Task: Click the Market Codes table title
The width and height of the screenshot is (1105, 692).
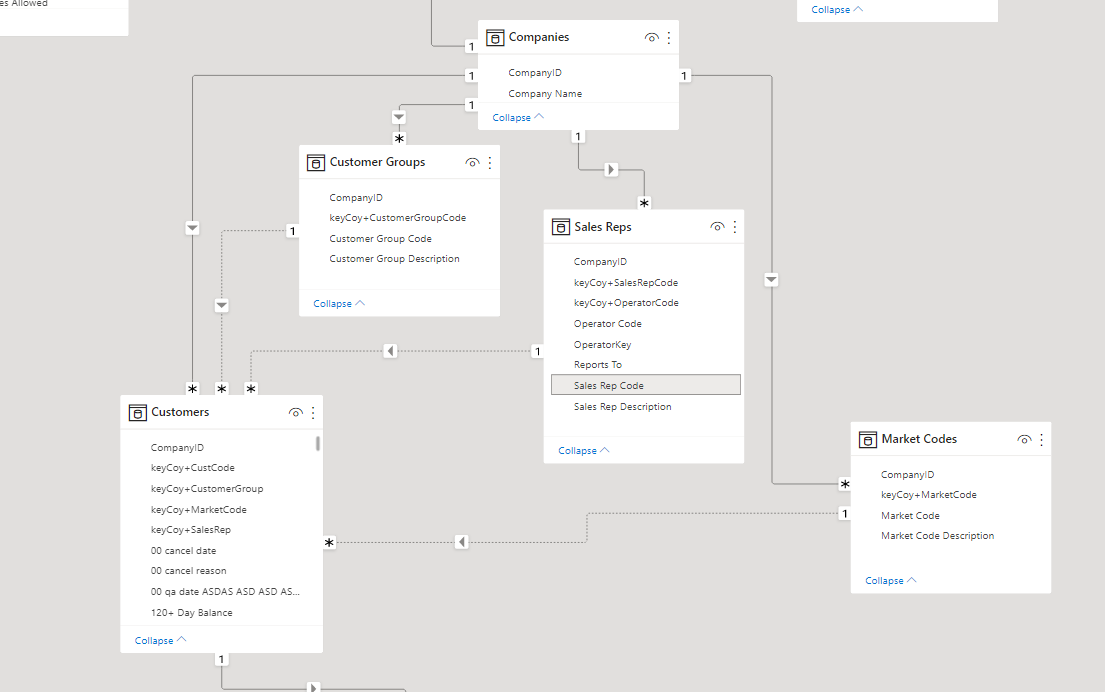Action: tap(919, 439)
